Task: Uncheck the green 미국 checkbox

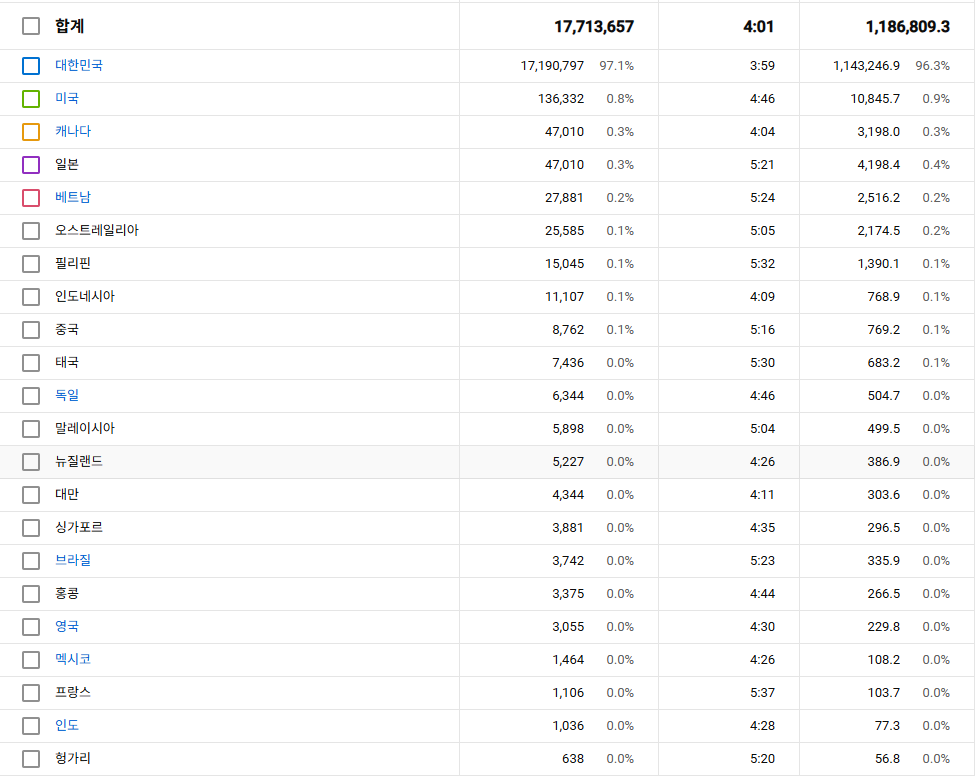Action: coord(31,99)
